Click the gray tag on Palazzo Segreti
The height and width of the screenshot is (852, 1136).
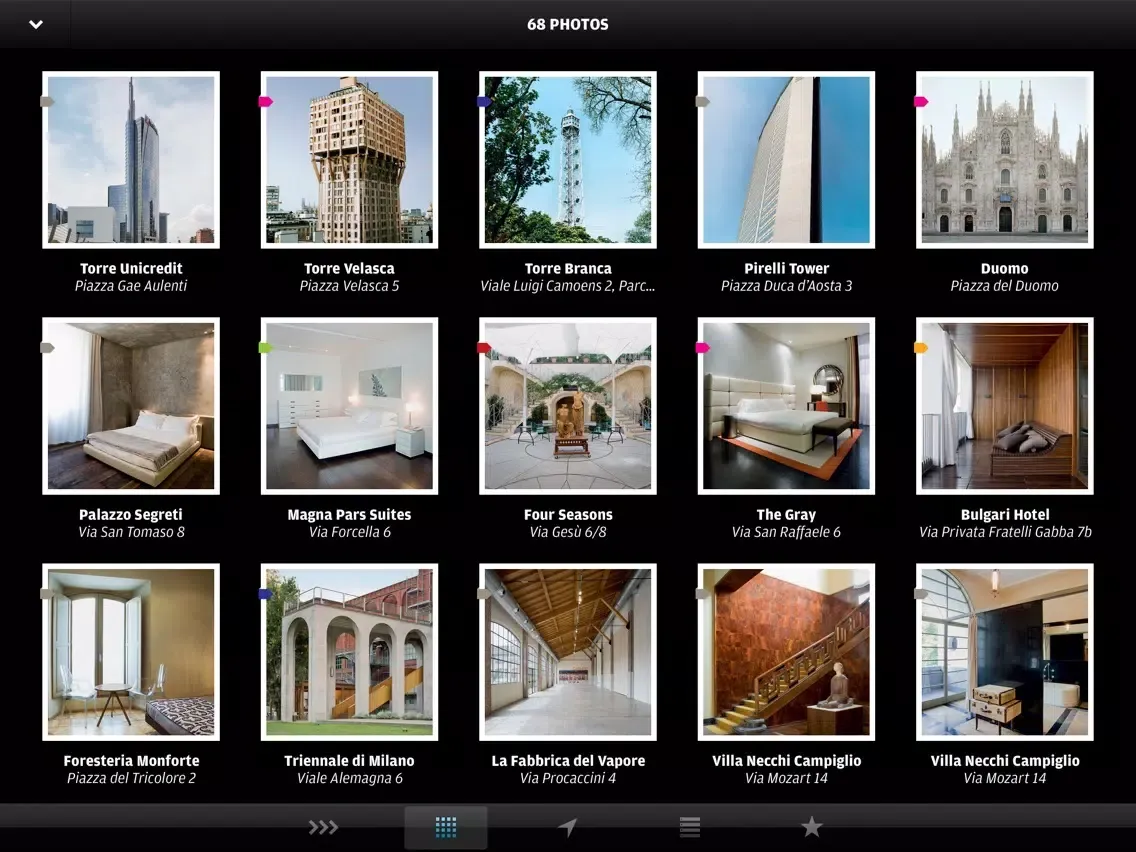[47, 348]
